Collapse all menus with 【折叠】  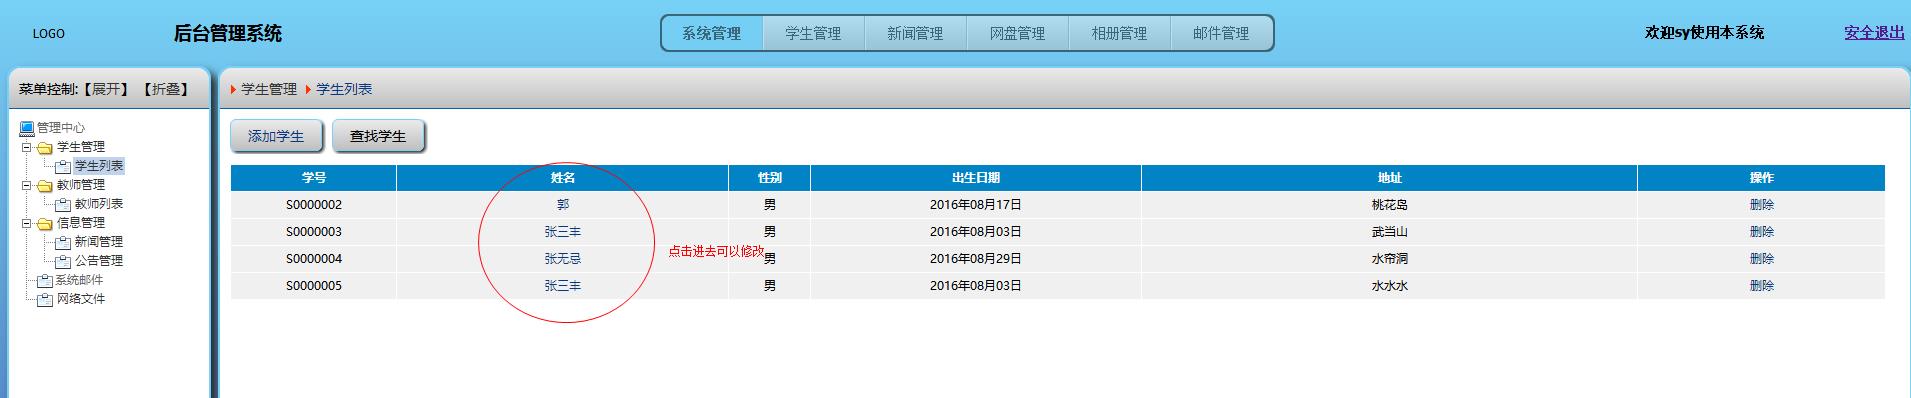click(x=165, y=89)
